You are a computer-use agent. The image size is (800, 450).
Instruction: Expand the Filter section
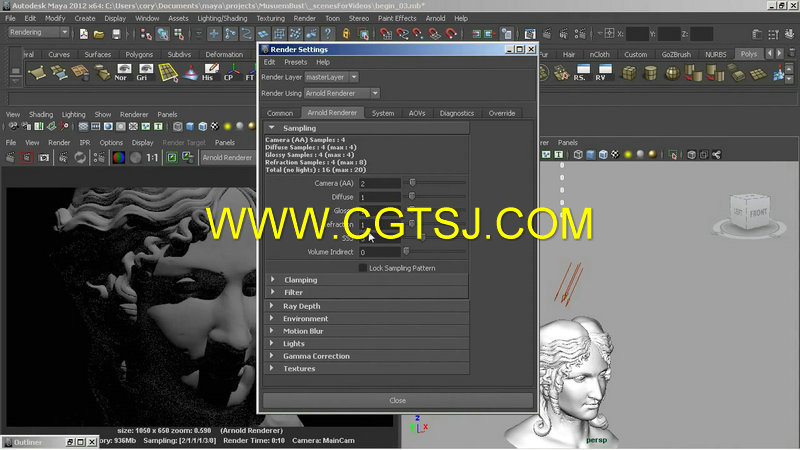(272, 292)
